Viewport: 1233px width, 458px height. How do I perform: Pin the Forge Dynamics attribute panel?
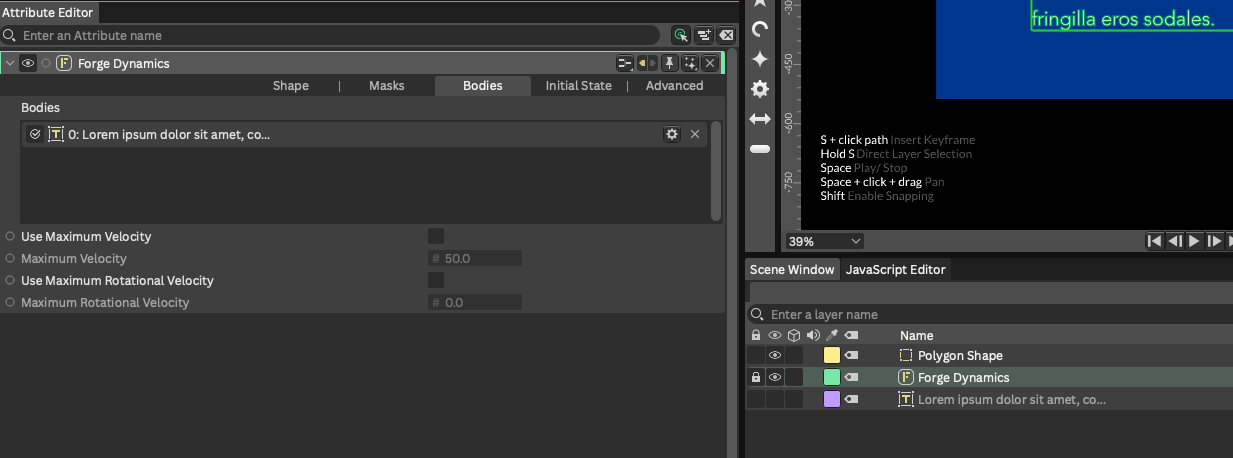(670, 63)
